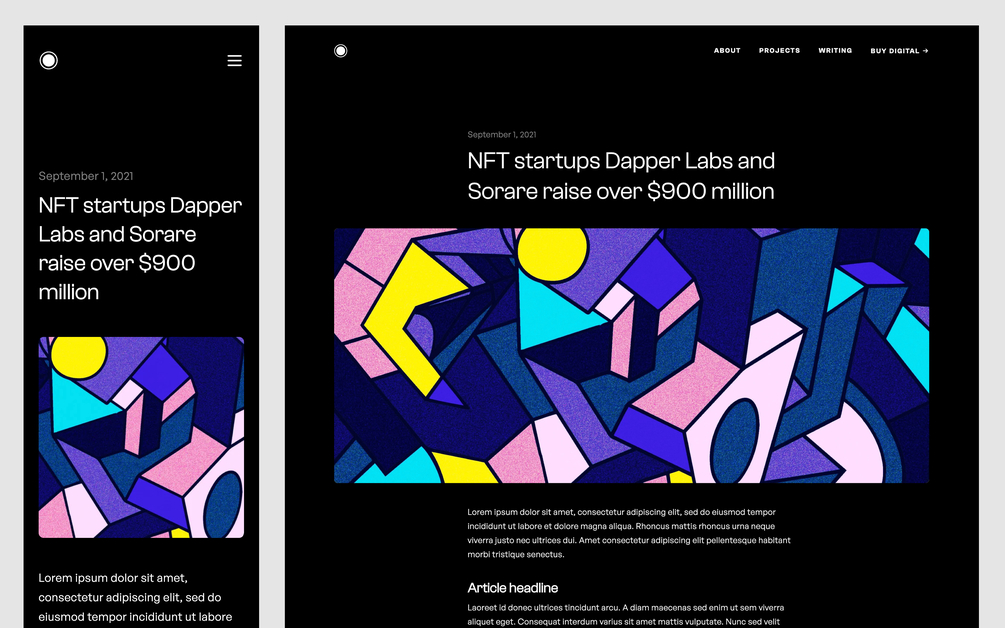
Task: Follow the BUY DIGITAL link
Action: coord(899,51)
